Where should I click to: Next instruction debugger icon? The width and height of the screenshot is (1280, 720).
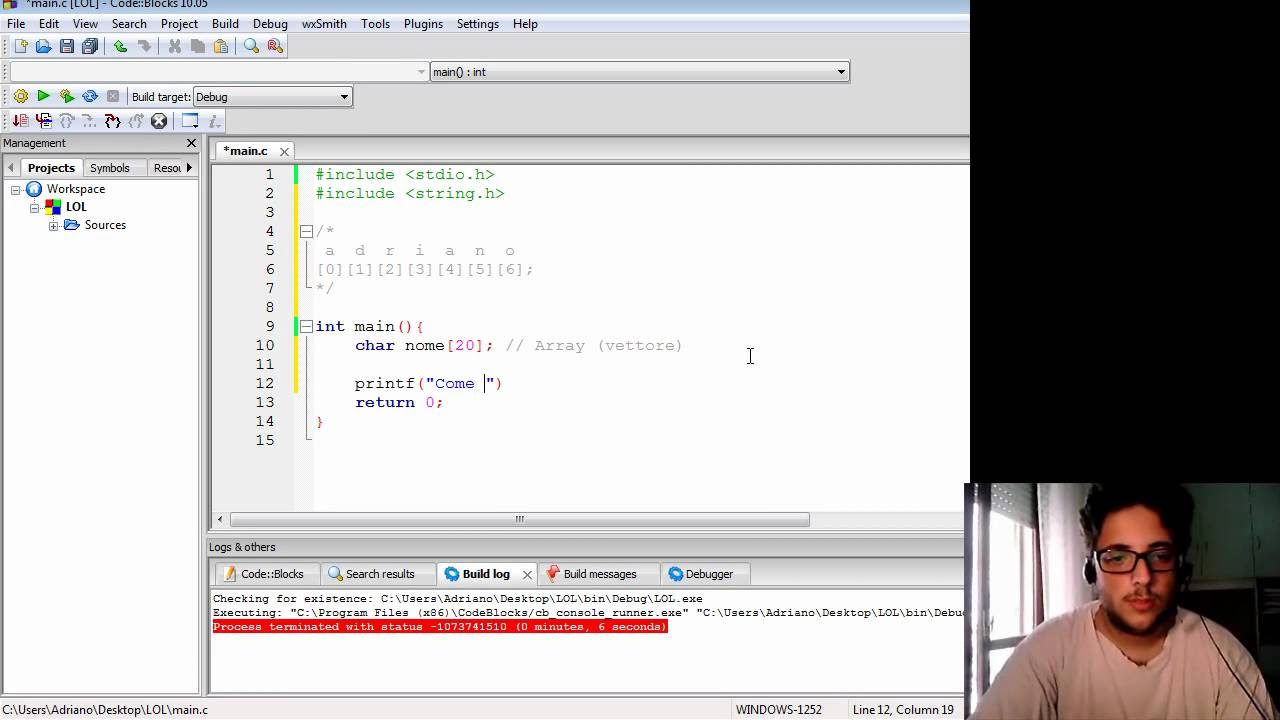pos(89,121)
